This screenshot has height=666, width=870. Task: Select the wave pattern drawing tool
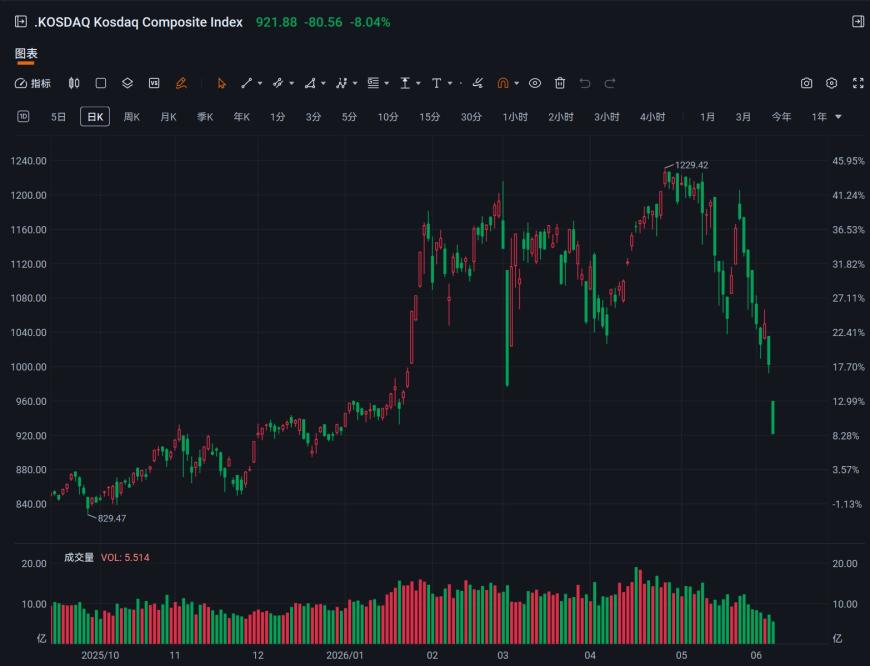(x=342, y=83)
